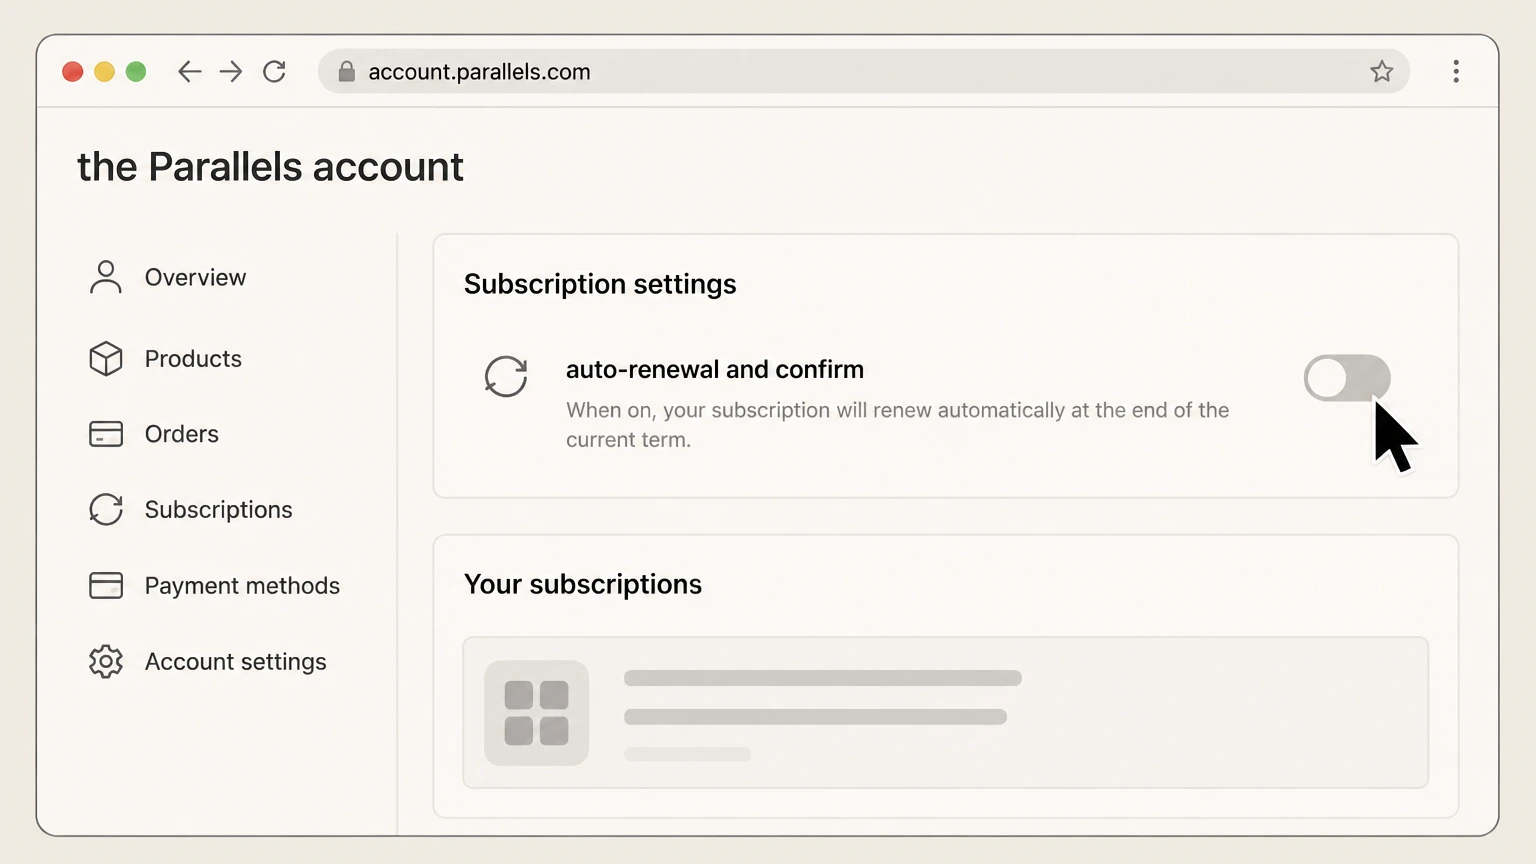The height and width of the screenshot is (864, 1536).
Task: Minimize the window with the yellow button
Action: (x=104, y=71)
